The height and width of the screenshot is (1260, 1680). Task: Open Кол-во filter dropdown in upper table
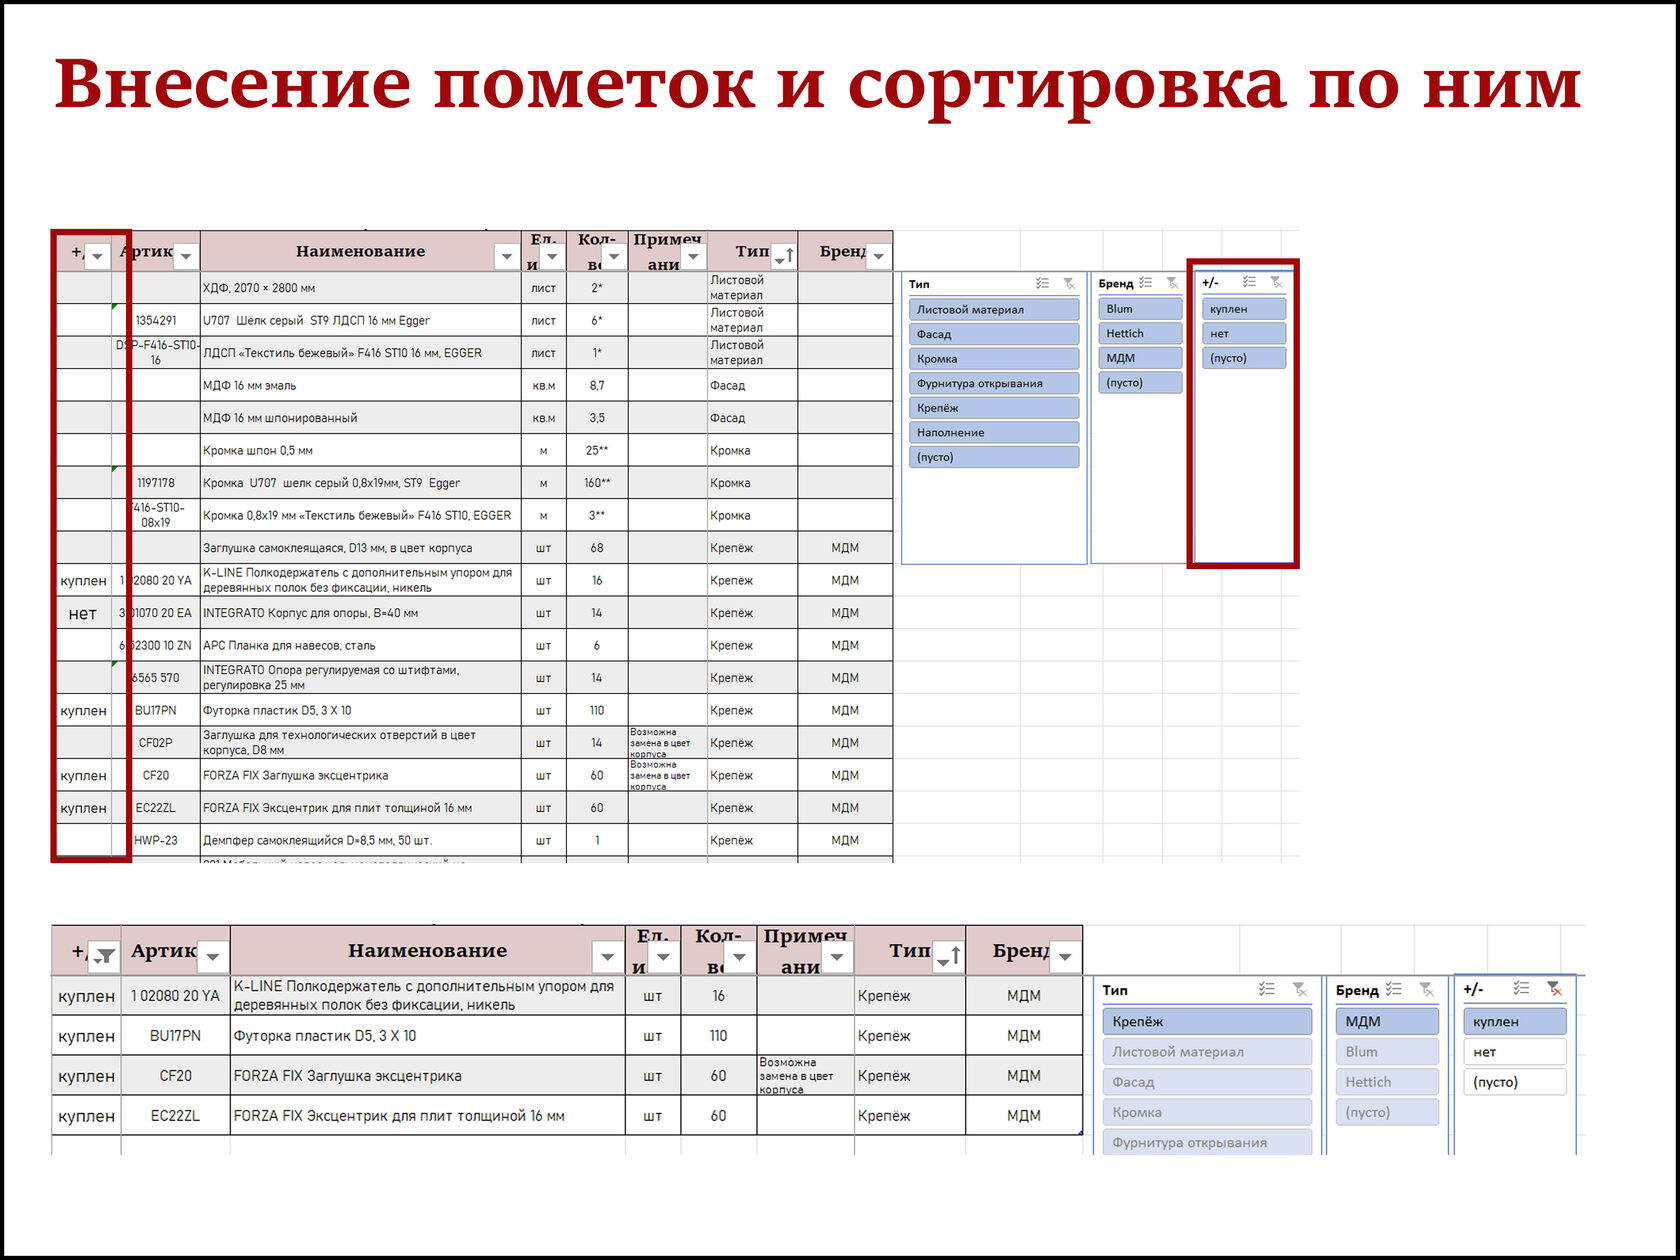614,256
